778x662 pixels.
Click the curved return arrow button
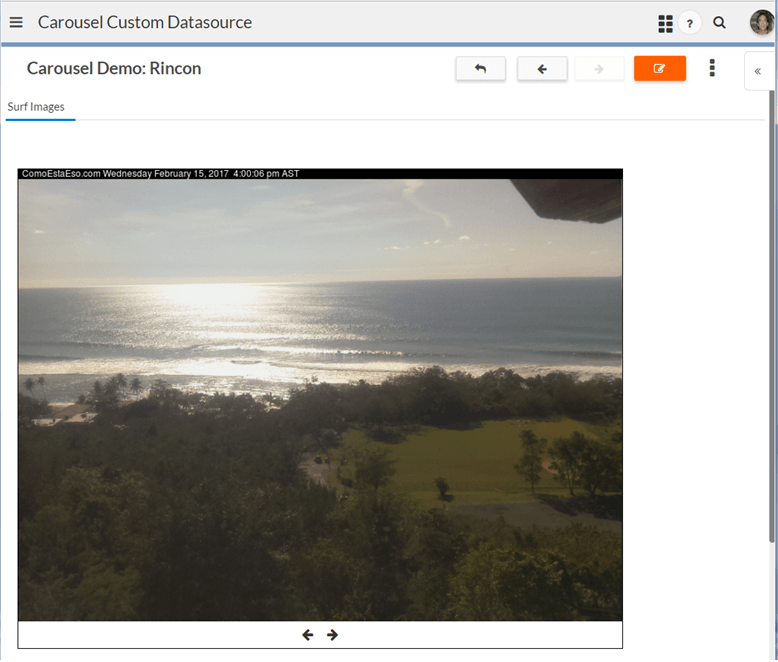480,69
